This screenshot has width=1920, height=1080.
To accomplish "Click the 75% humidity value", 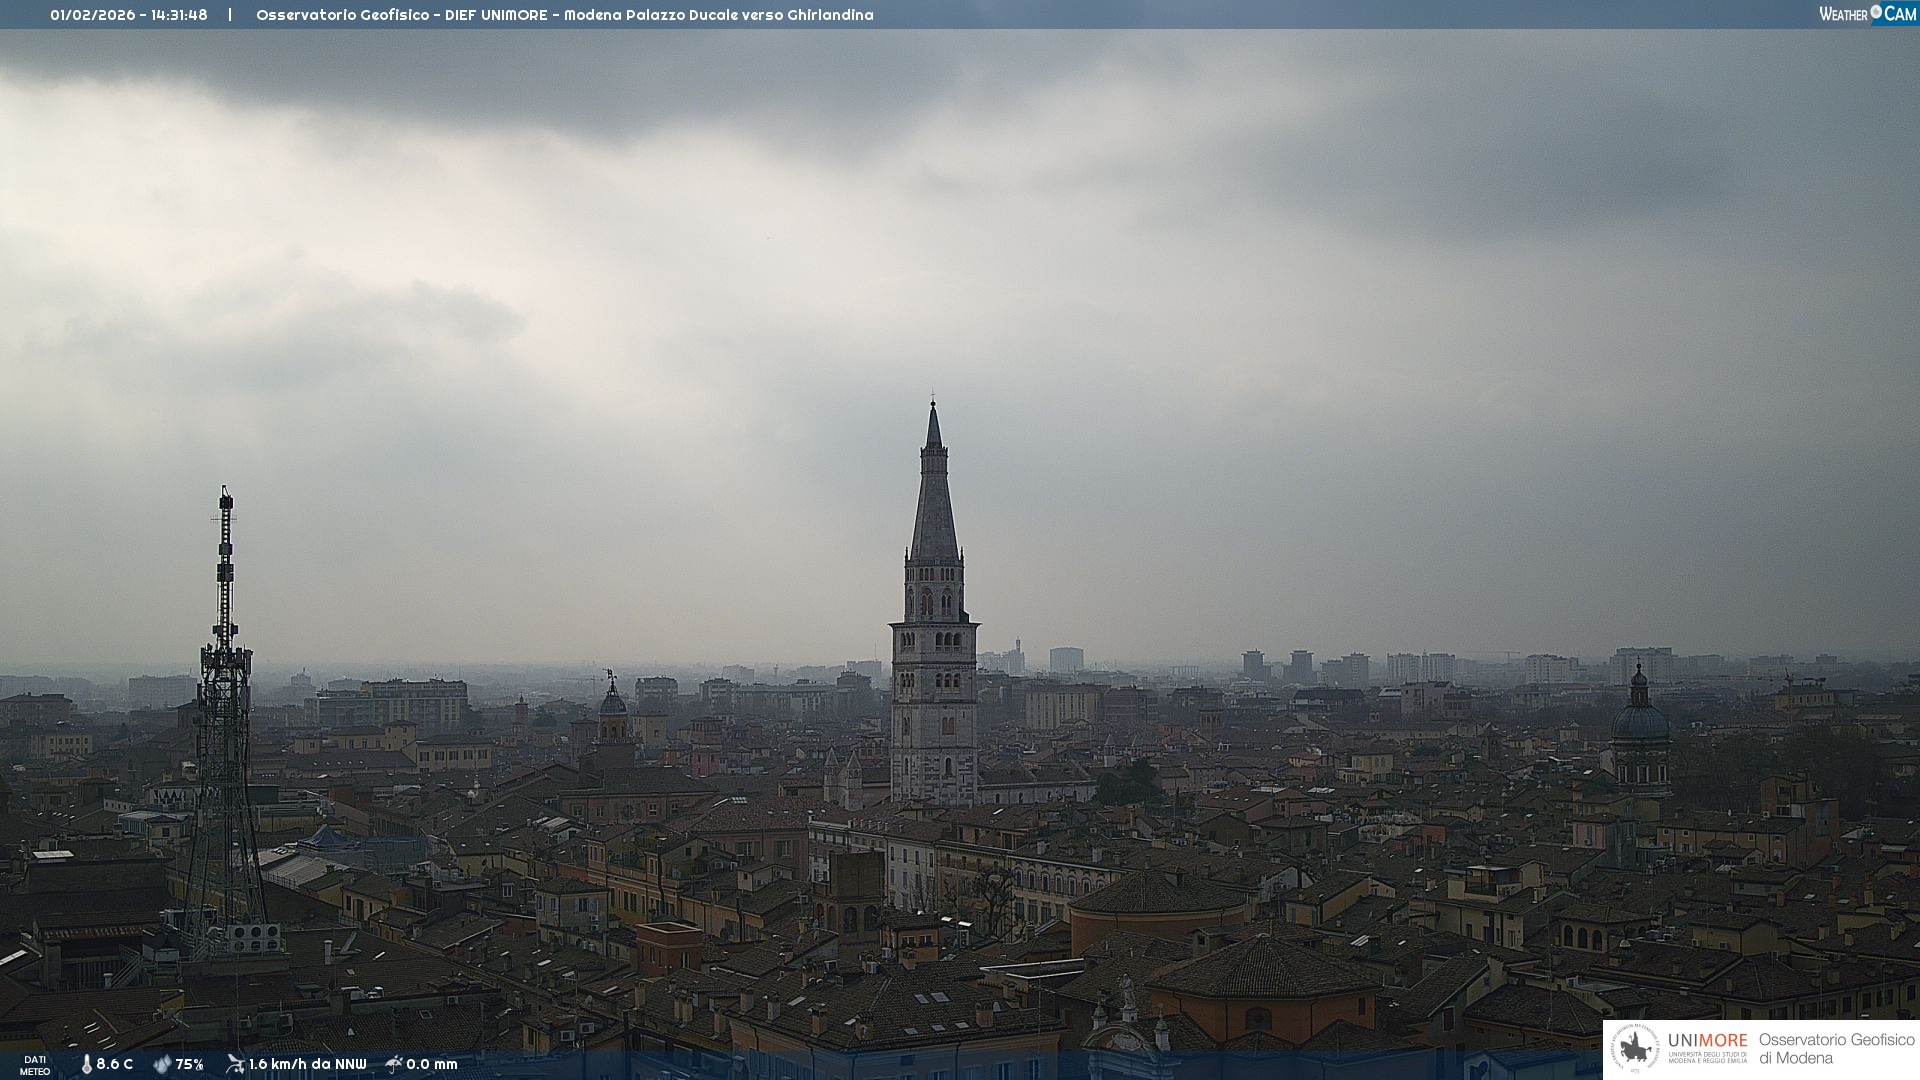I will [190, 1065].
